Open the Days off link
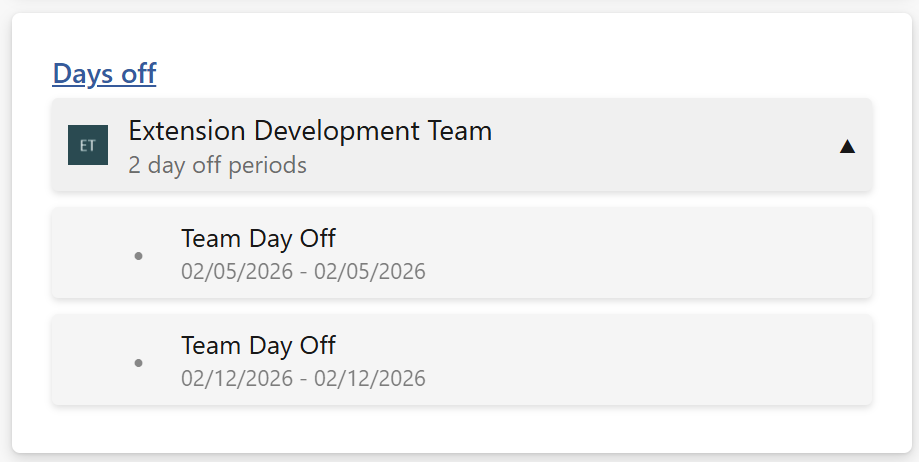 104,73
